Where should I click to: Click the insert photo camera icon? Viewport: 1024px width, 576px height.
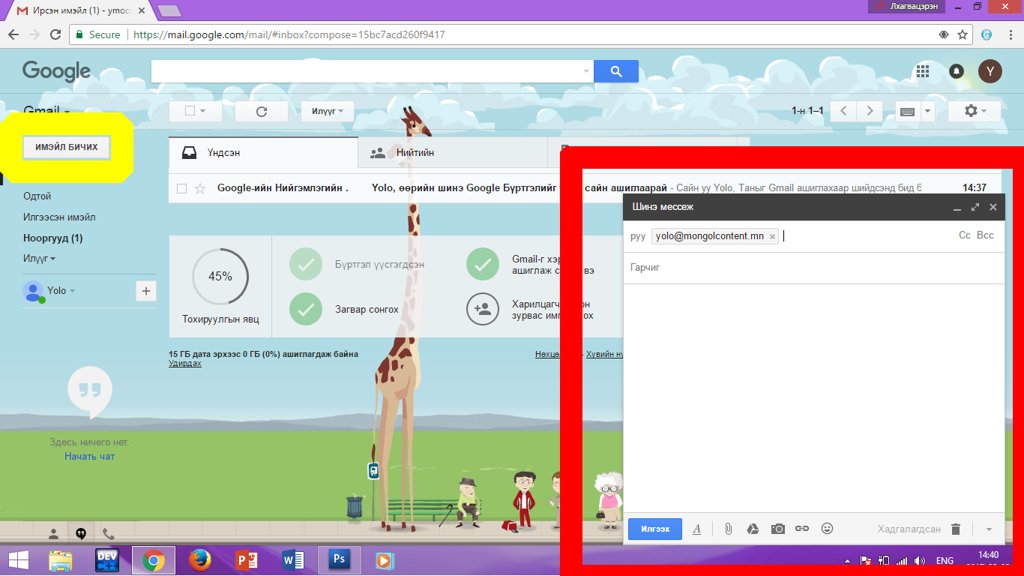point(777,528)
